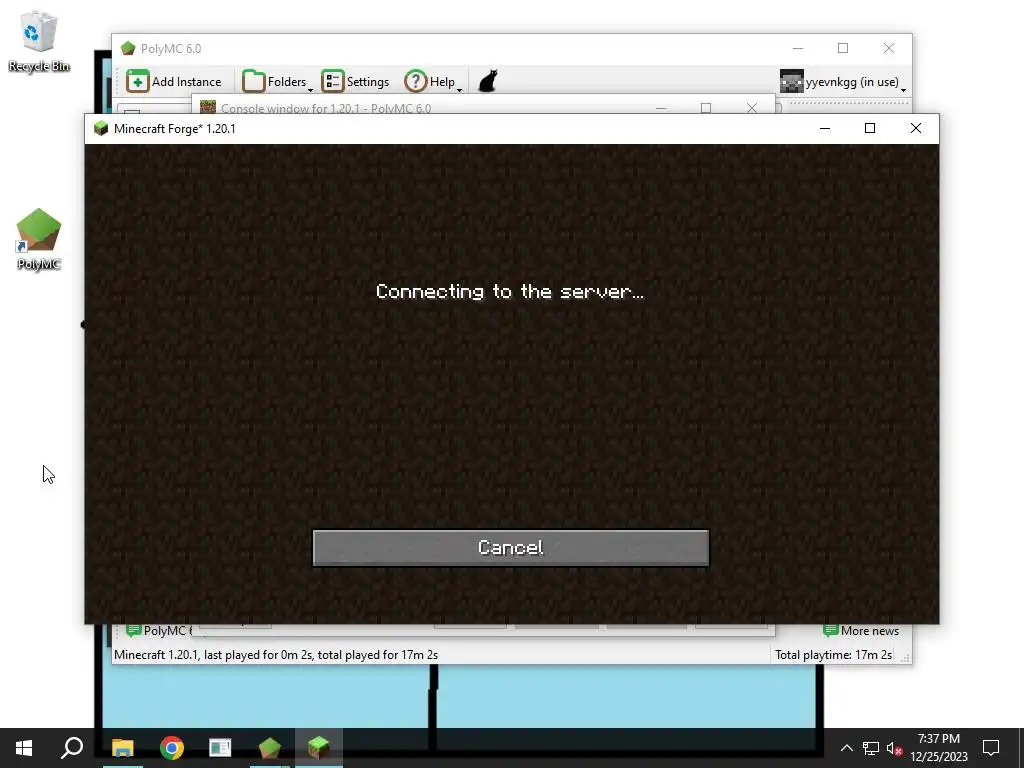Viewport: 1024px width, 768px height.
Task: Launch Google Chrome from the taskbar
Action: [x=172, y=748]
